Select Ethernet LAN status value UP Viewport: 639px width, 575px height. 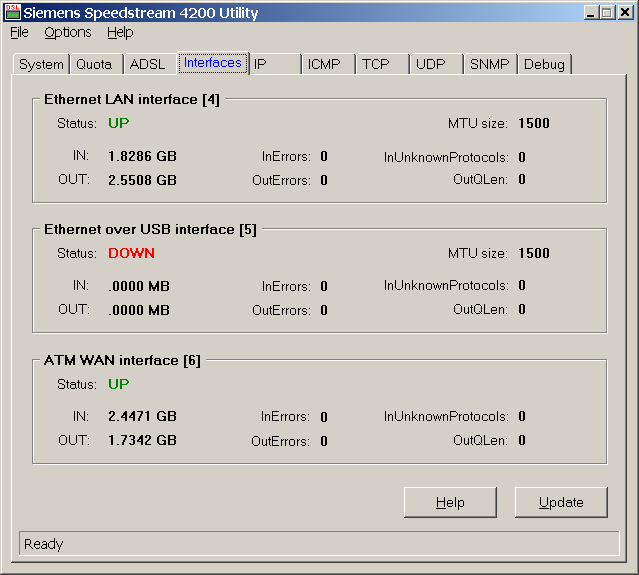[119, 123]
